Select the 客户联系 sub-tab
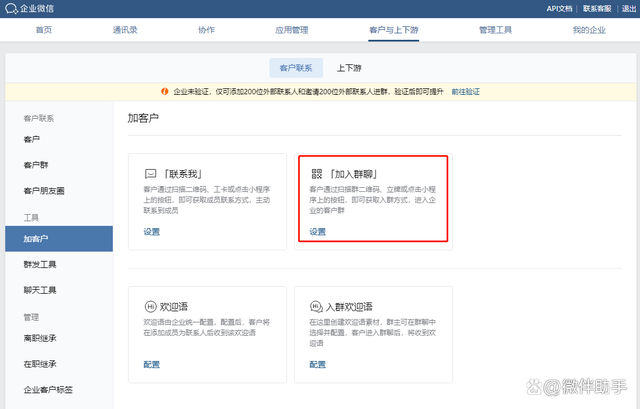The height and width of the screenshot is (409, 640). point(294,68)
